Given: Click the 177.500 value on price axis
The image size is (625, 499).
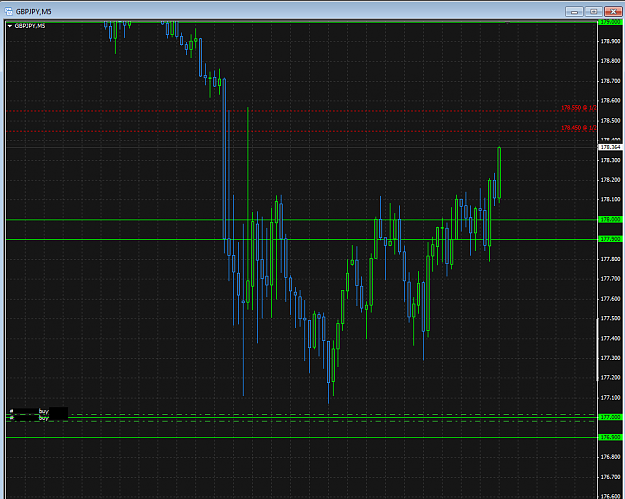Looking at the screenshot, I should pyautogui.click(x=610, y=318).
